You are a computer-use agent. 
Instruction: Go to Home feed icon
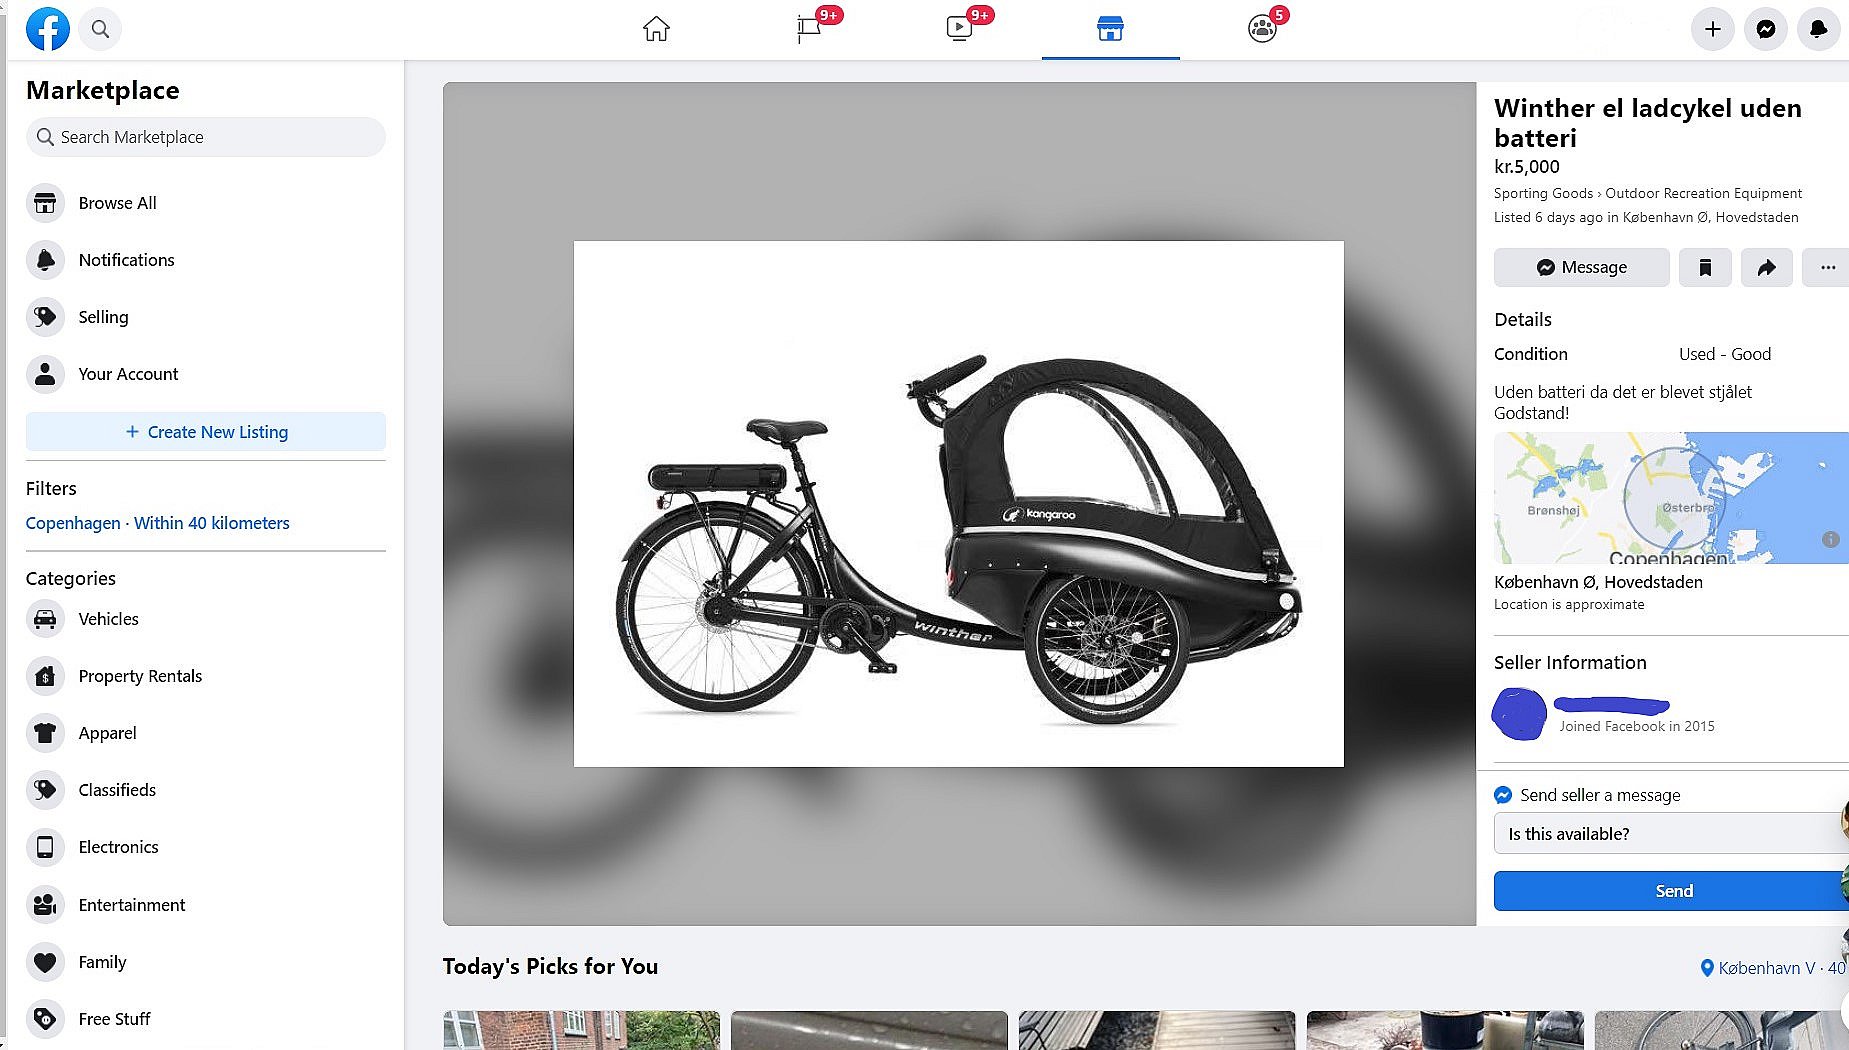coord(656,29)
